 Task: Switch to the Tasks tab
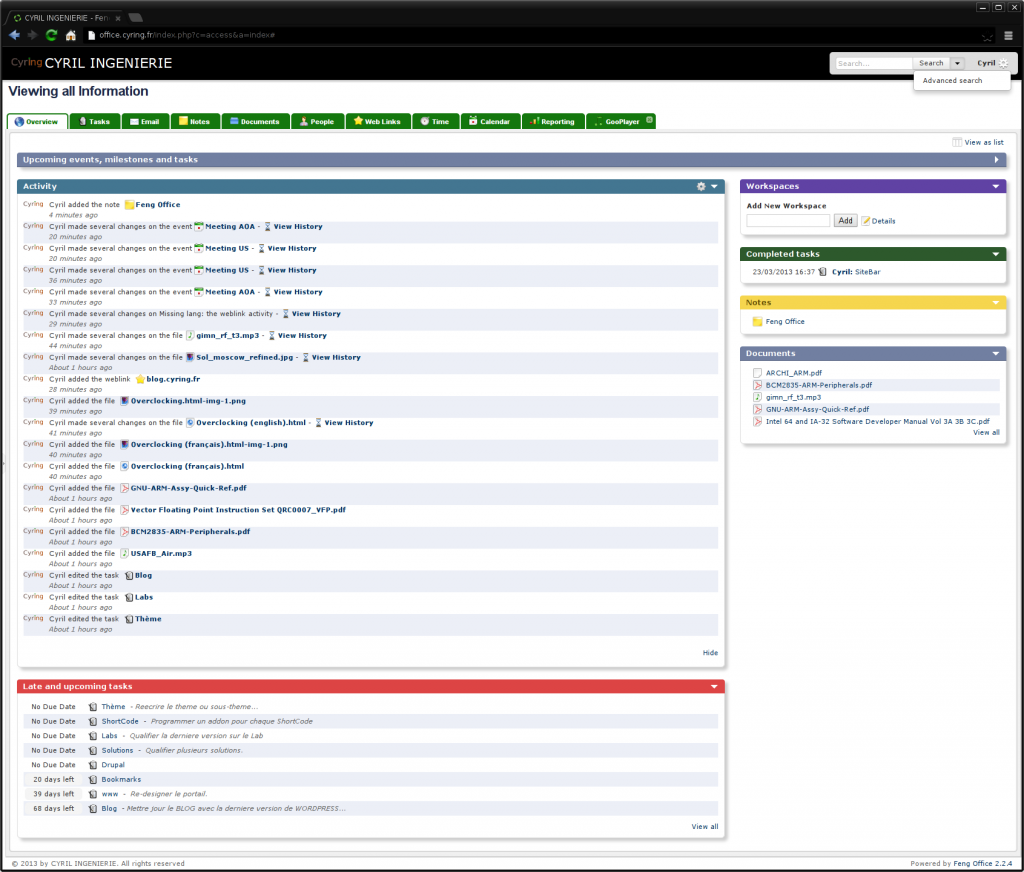coord(95,121)
